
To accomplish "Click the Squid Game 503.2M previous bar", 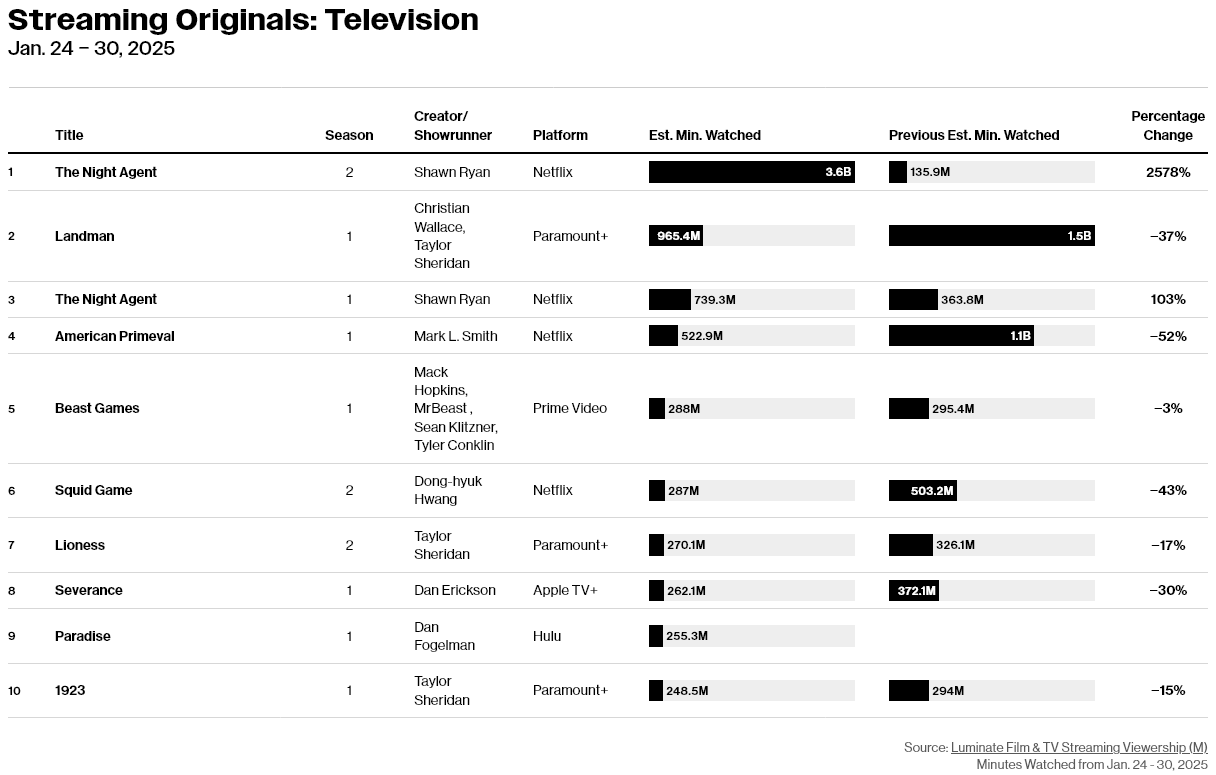I will coord(922,490).
